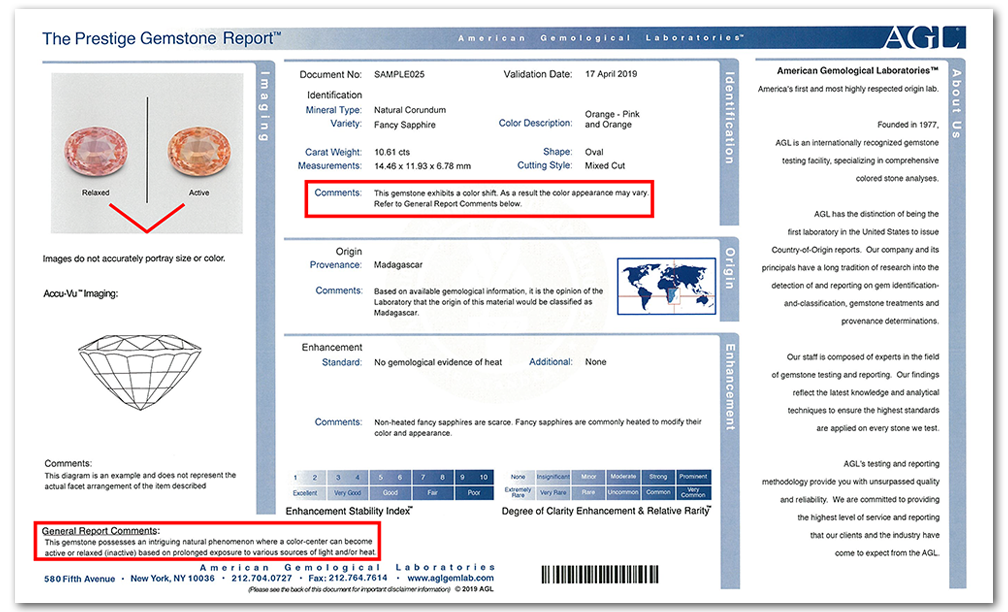Select the Extremely Rare rarity cell
Image resolution: width=1008 pixels, height=612 pixels.
point(518,492)
